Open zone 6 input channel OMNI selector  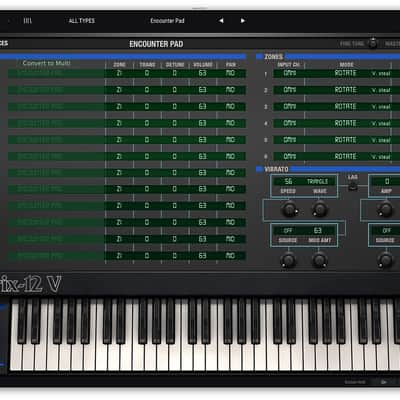pyautogui.click(x=289, y=156)
